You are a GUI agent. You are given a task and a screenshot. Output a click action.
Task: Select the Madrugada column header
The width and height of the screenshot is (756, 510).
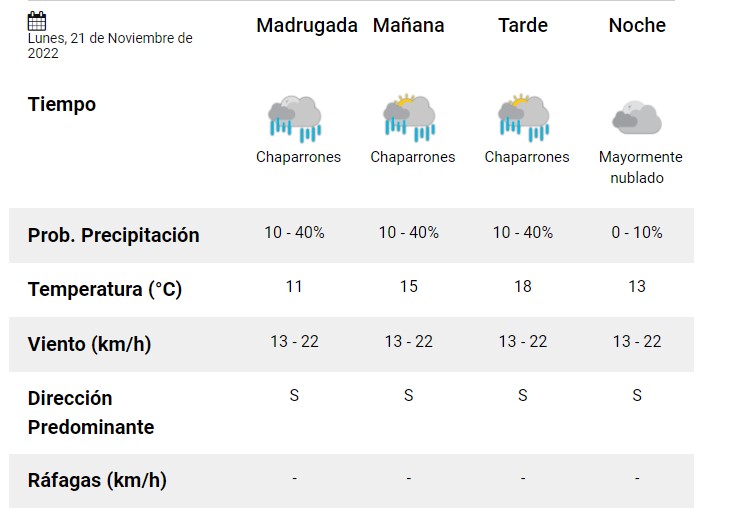pyautogui.click(x=307, y=25)
